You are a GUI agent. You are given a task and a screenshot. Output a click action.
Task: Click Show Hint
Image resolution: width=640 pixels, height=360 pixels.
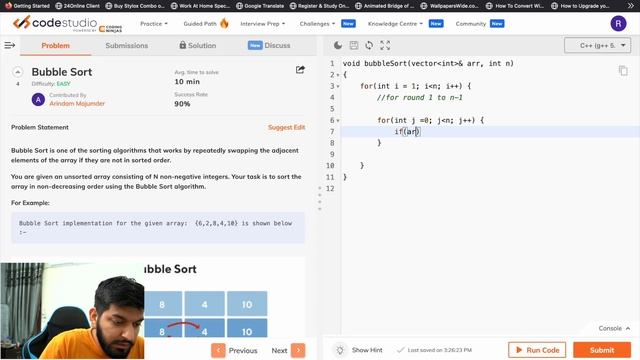(367, 350)
